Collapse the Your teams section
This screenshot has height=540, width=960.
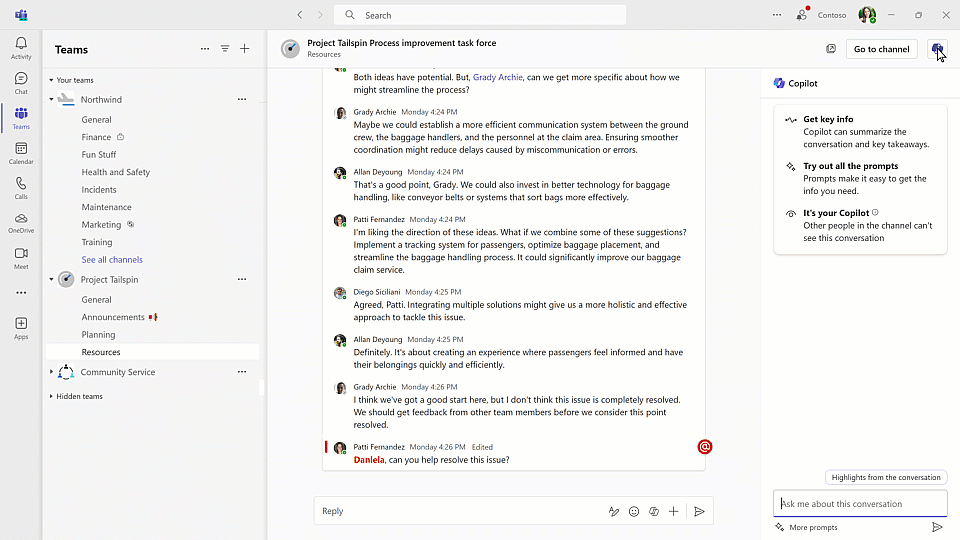tap(51, 80)
